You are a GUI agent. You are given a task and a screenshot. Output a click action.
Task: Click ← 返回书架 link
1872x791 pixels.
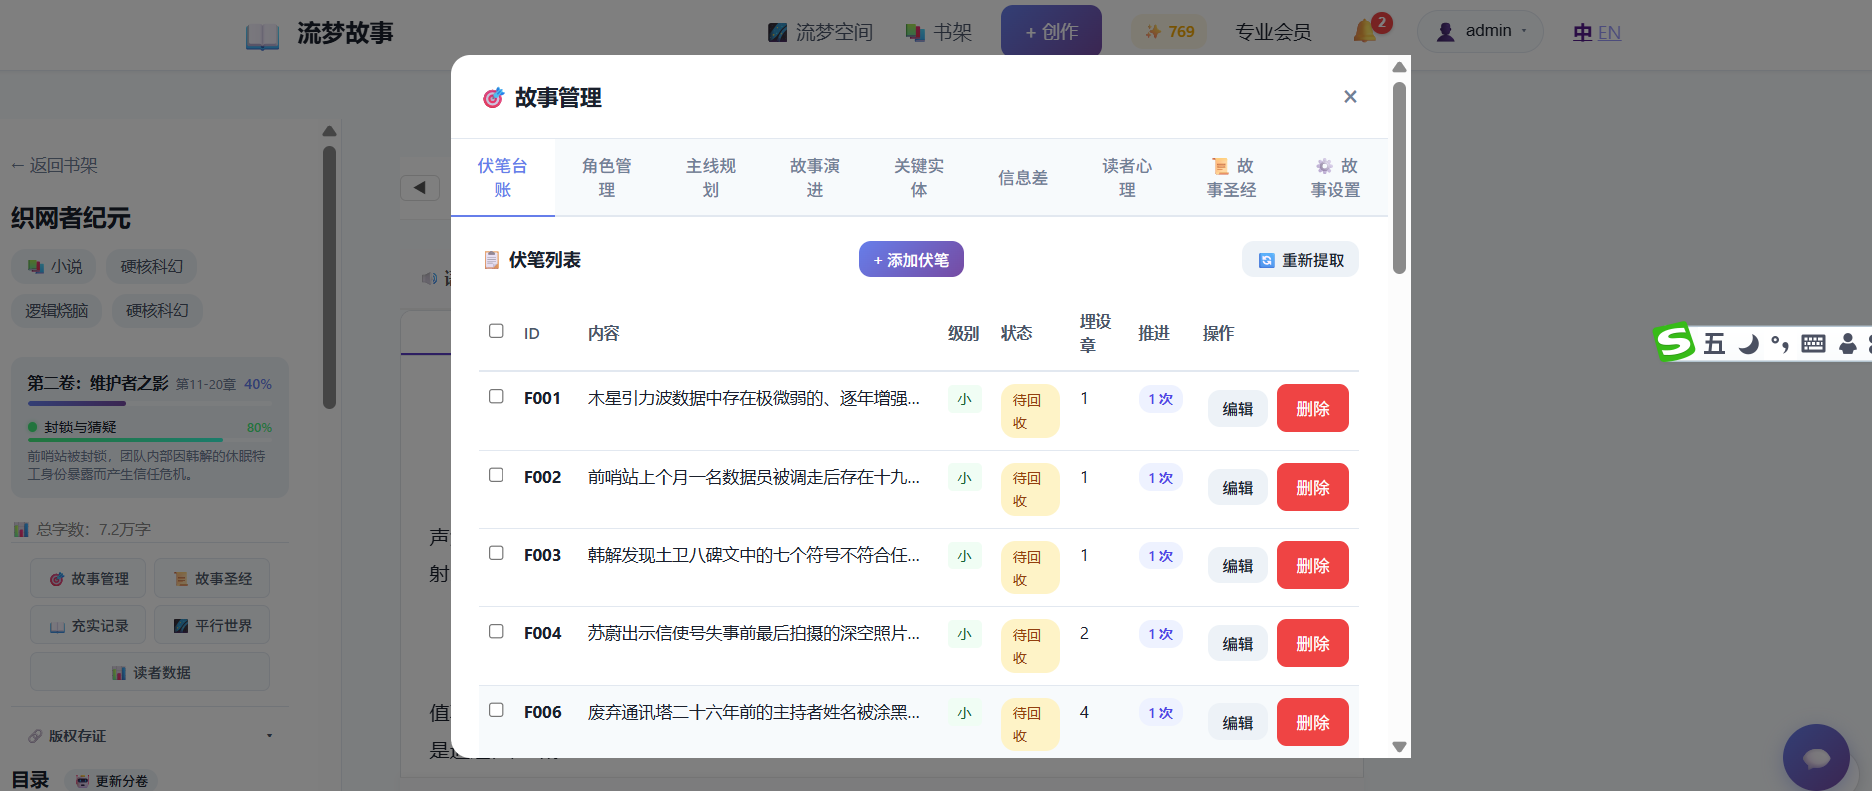[x=54, y=165]
